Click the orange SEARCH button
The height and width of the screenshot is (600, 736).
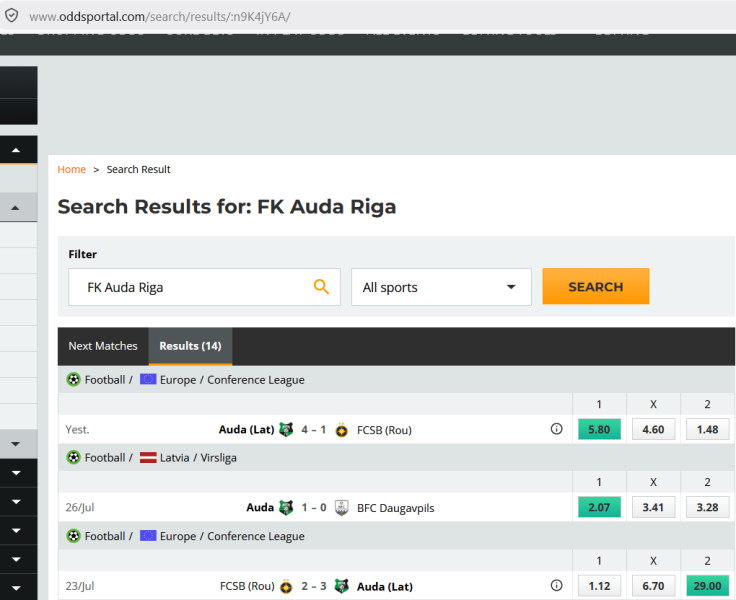596,286
